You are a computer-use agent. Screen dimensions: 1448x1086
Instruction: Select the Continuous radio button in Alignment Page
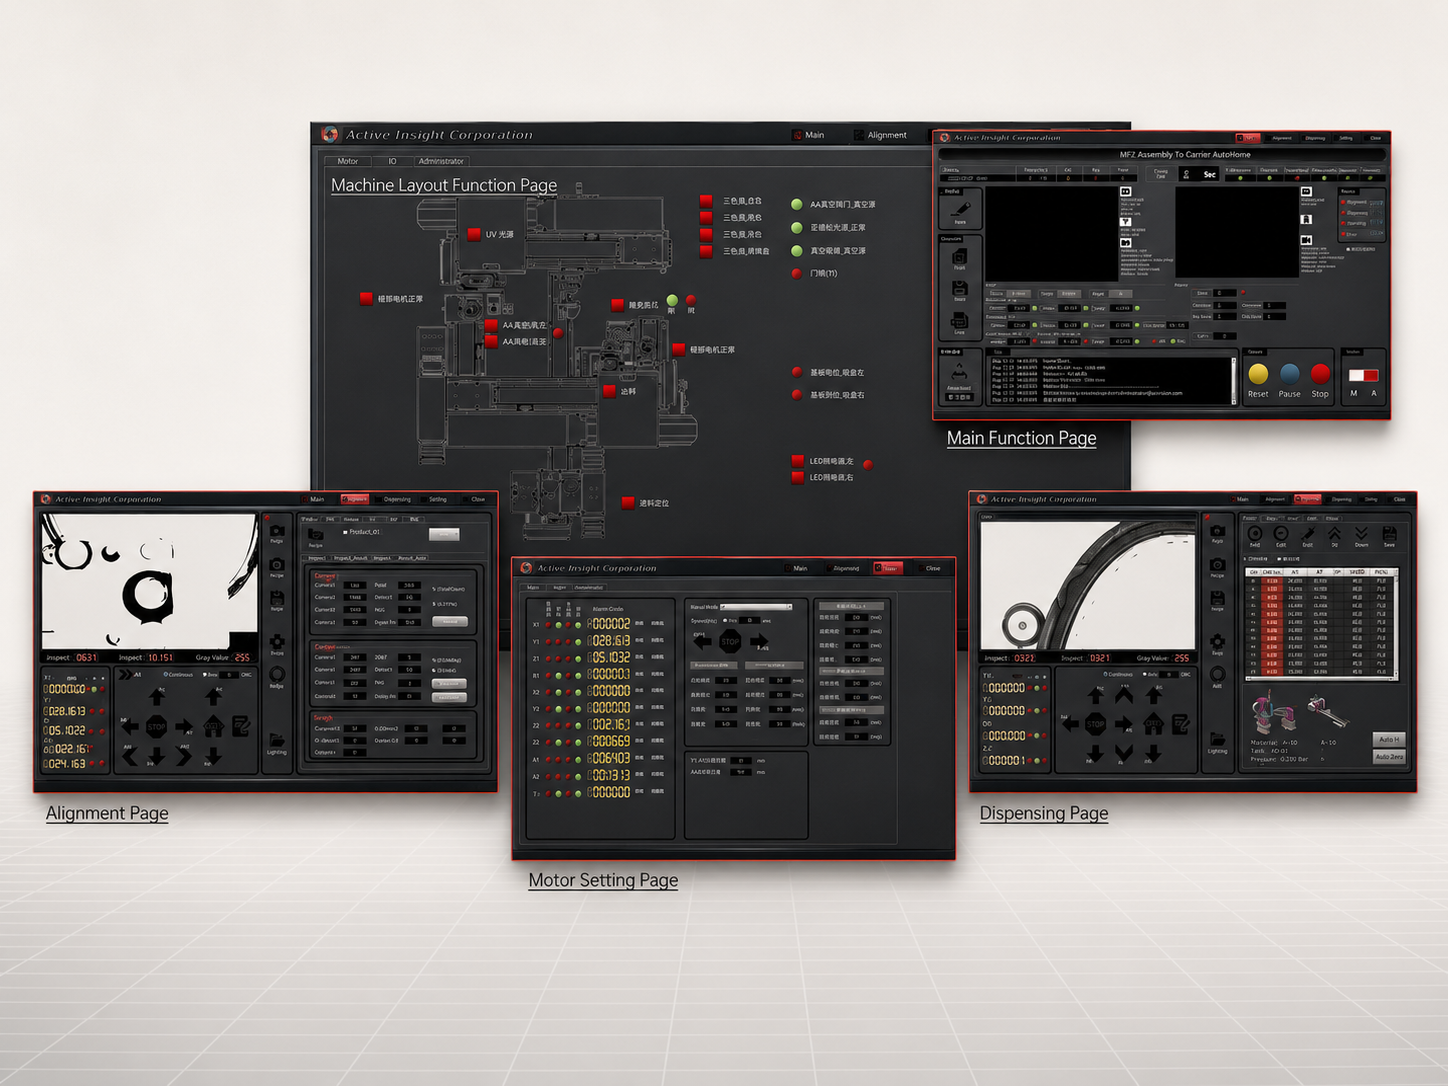click(166, 674)
